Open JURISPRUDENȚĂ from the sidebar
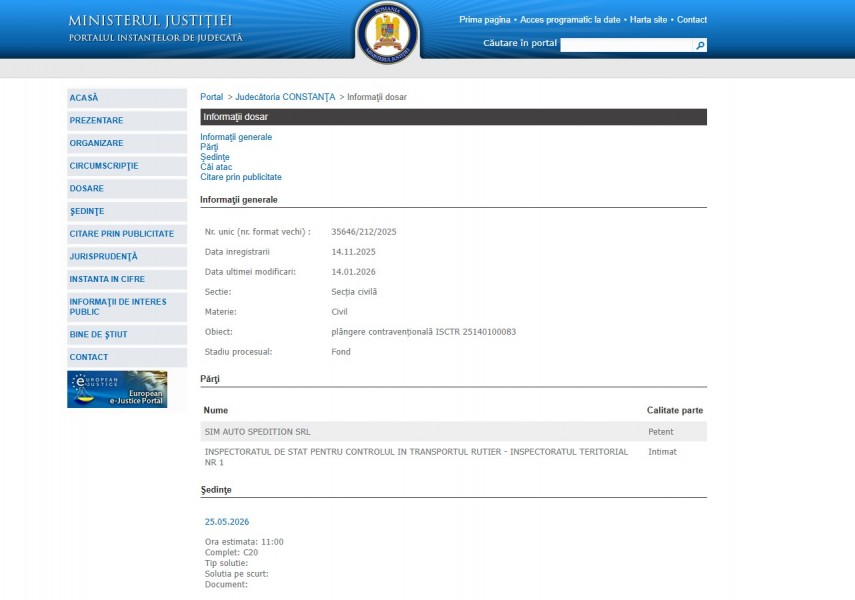The image size is (855, 600). tap(104, 257)
